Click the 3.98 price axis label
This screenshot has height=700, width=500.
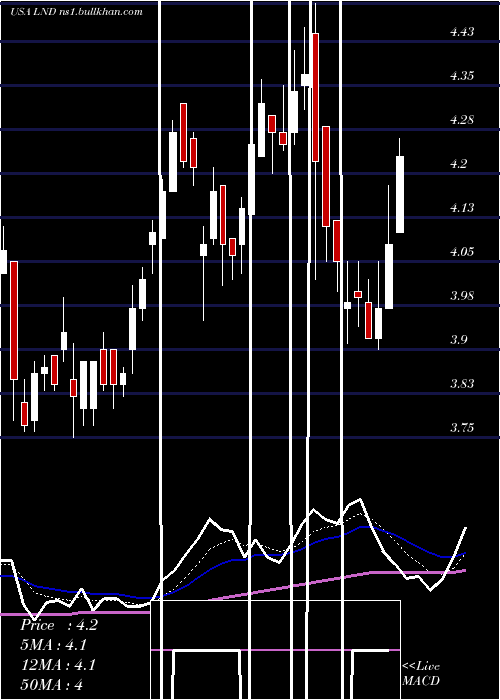point(462,296)
